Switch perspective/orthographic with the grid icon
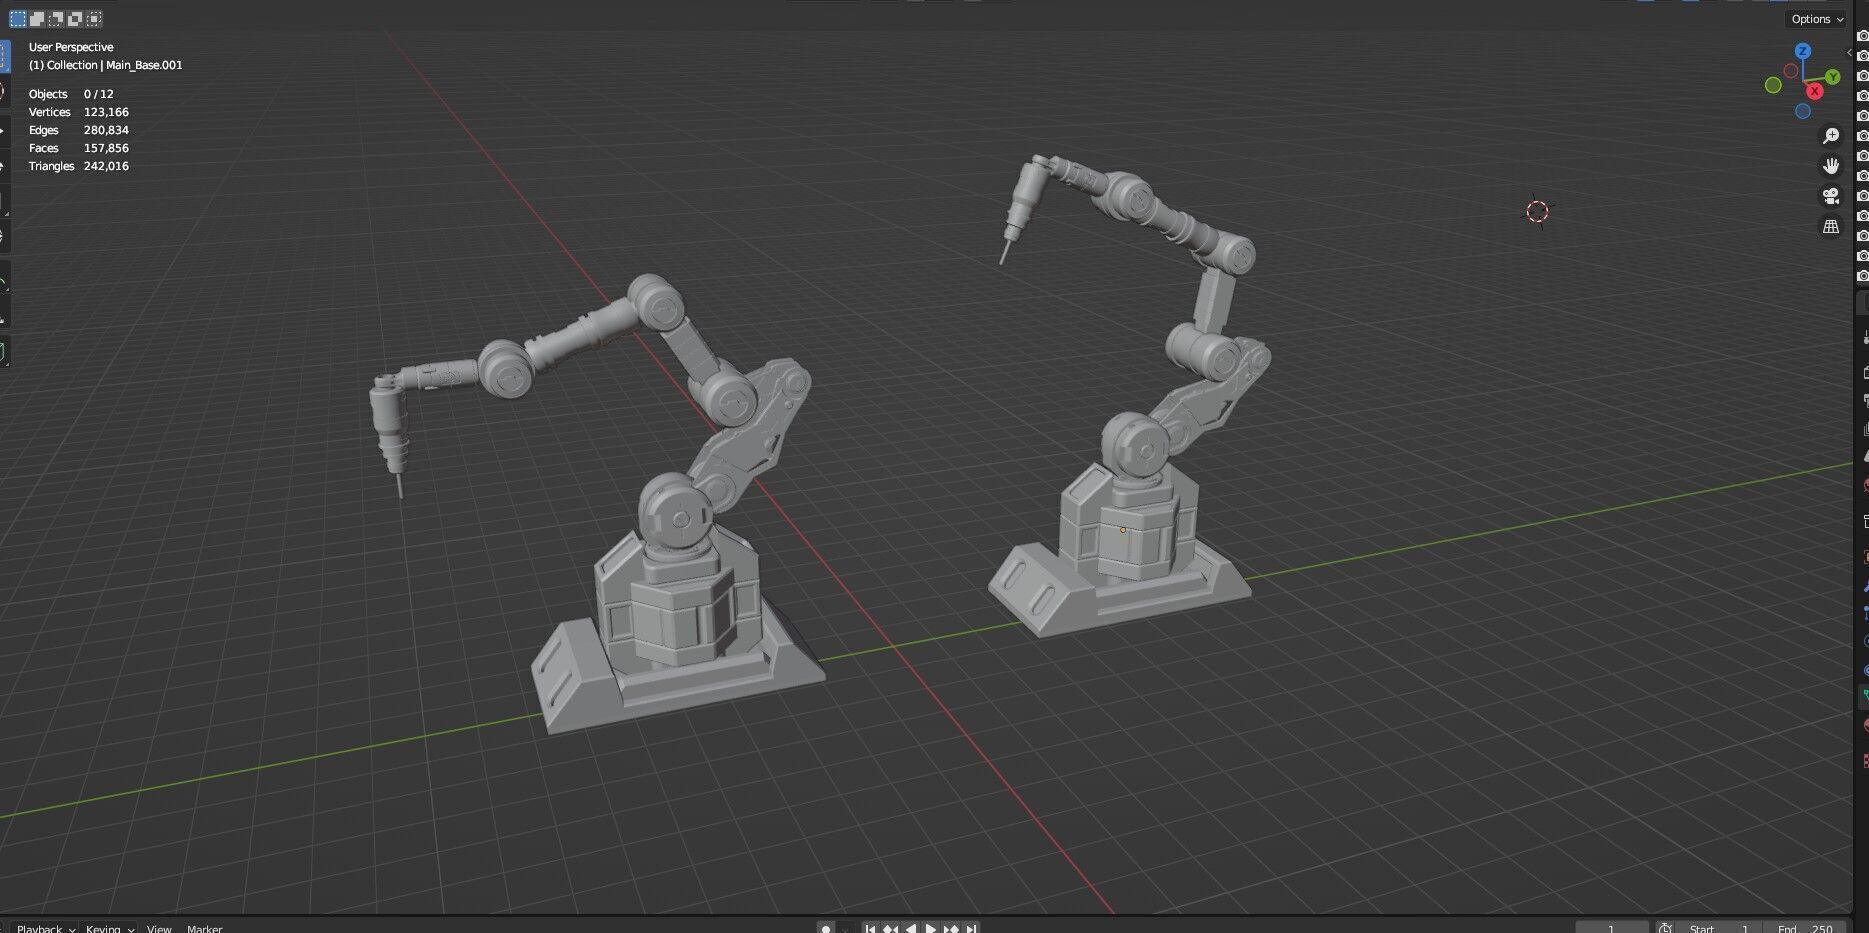 click(x=1831, y=227)
